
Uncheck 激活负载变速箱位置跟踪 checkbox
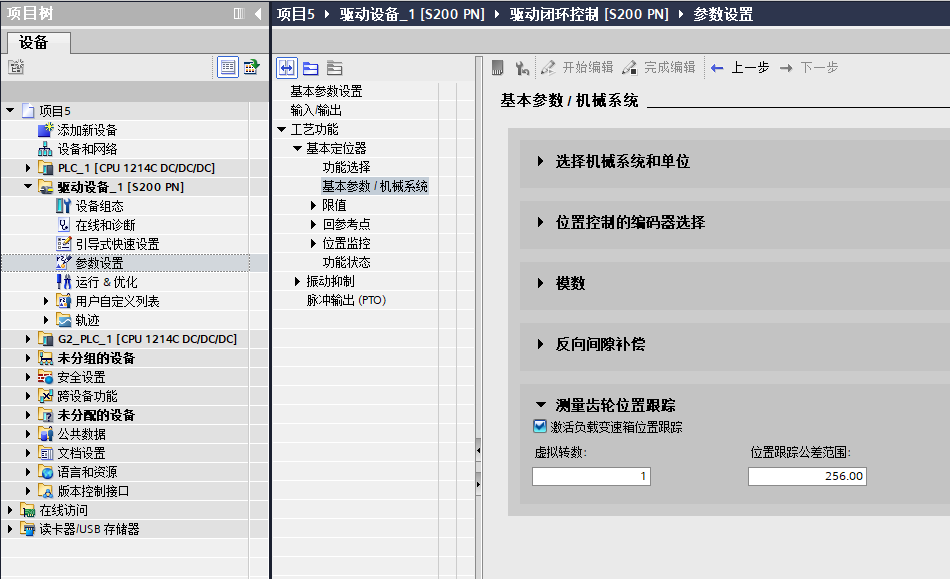(x=541, y=427)
